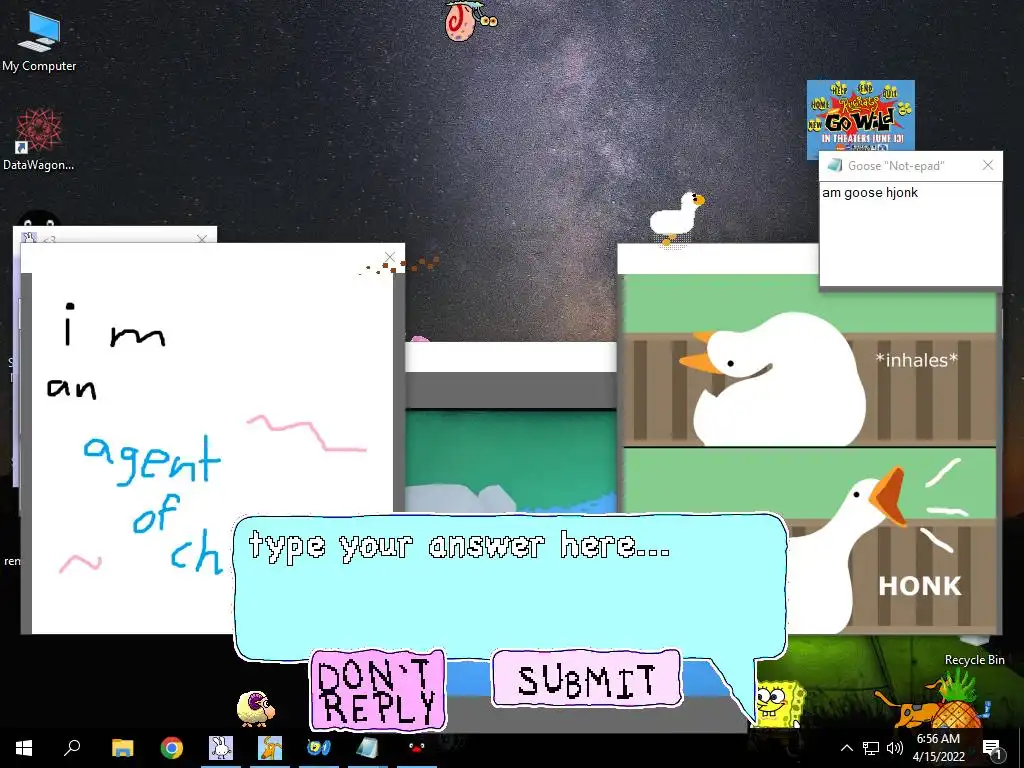This screenshot has height=768, width=1024.
Task: Open taskbar search magnifier
Action: 72,748
